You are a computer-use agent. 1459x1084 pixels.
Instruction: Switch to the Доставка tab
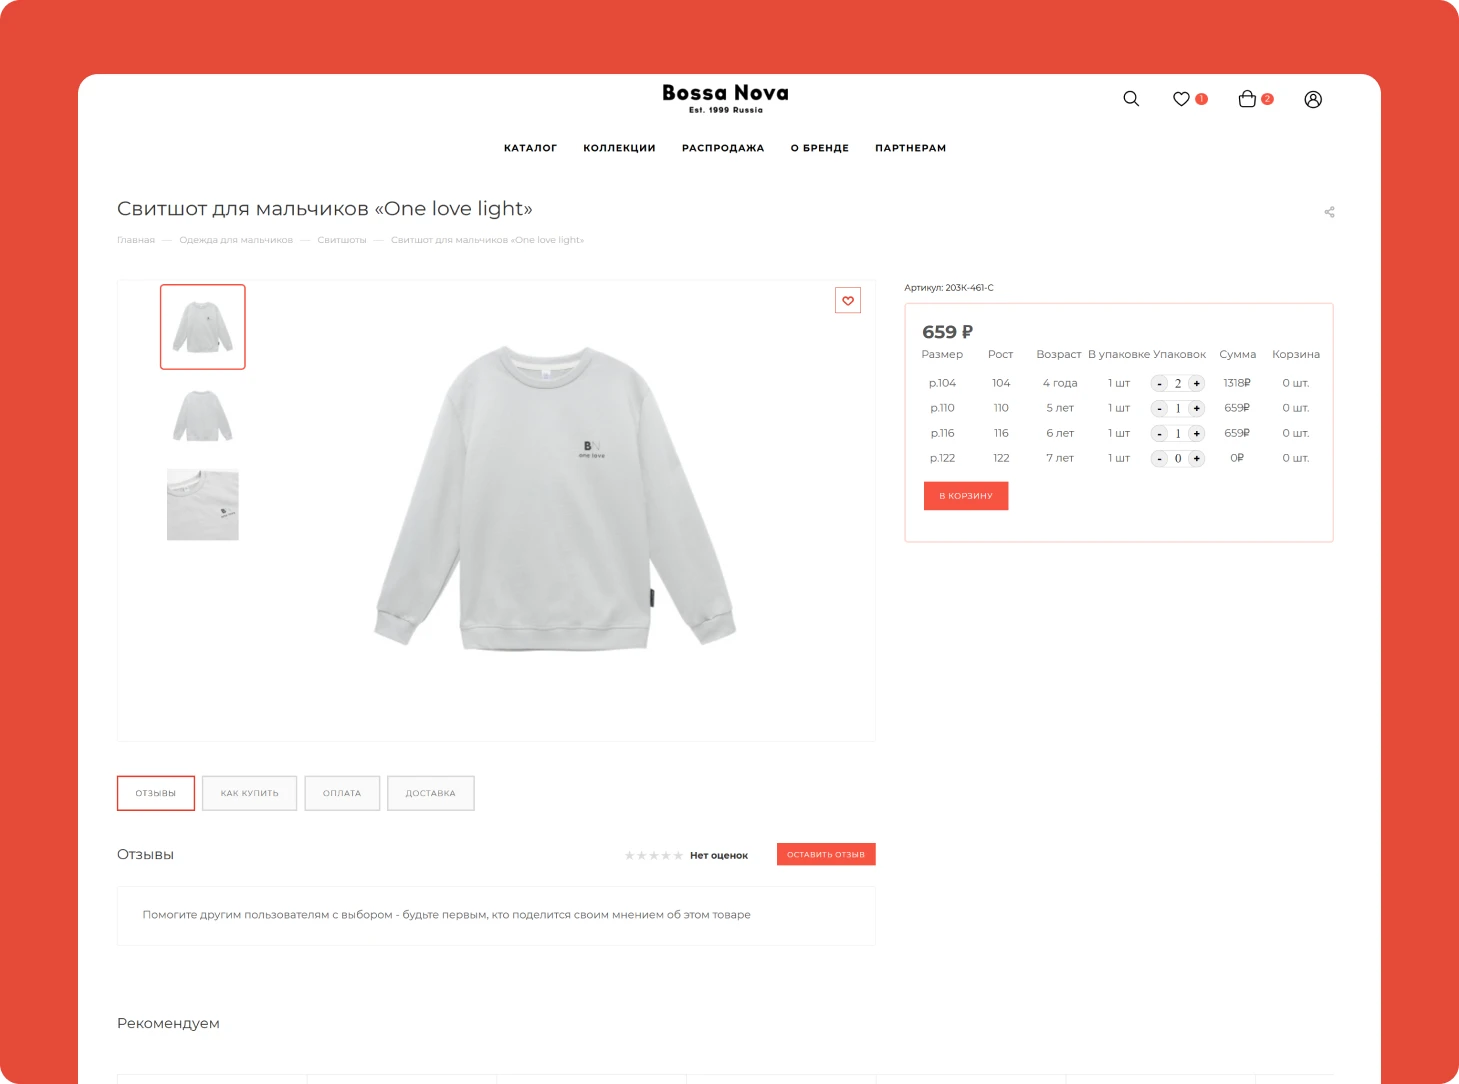click(x=430, y=793)
